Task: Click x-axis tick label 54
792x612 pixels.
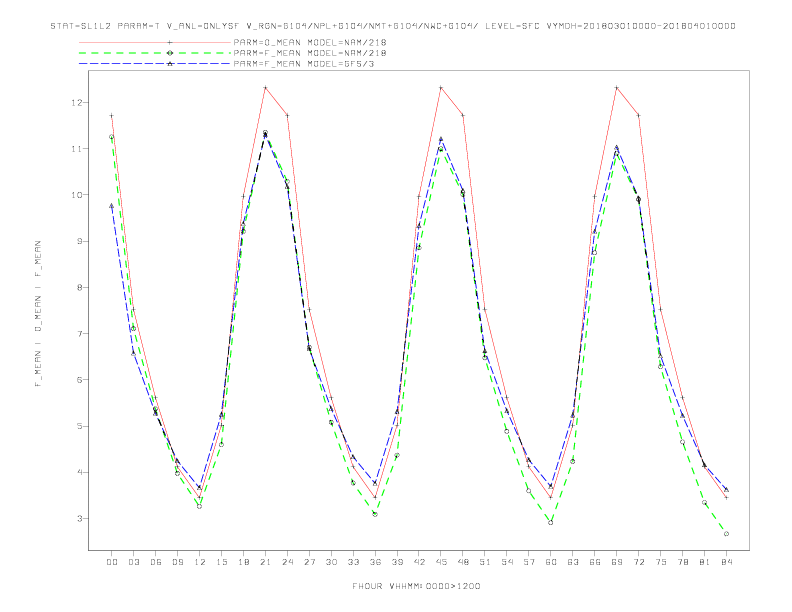Action: point(507,562)
